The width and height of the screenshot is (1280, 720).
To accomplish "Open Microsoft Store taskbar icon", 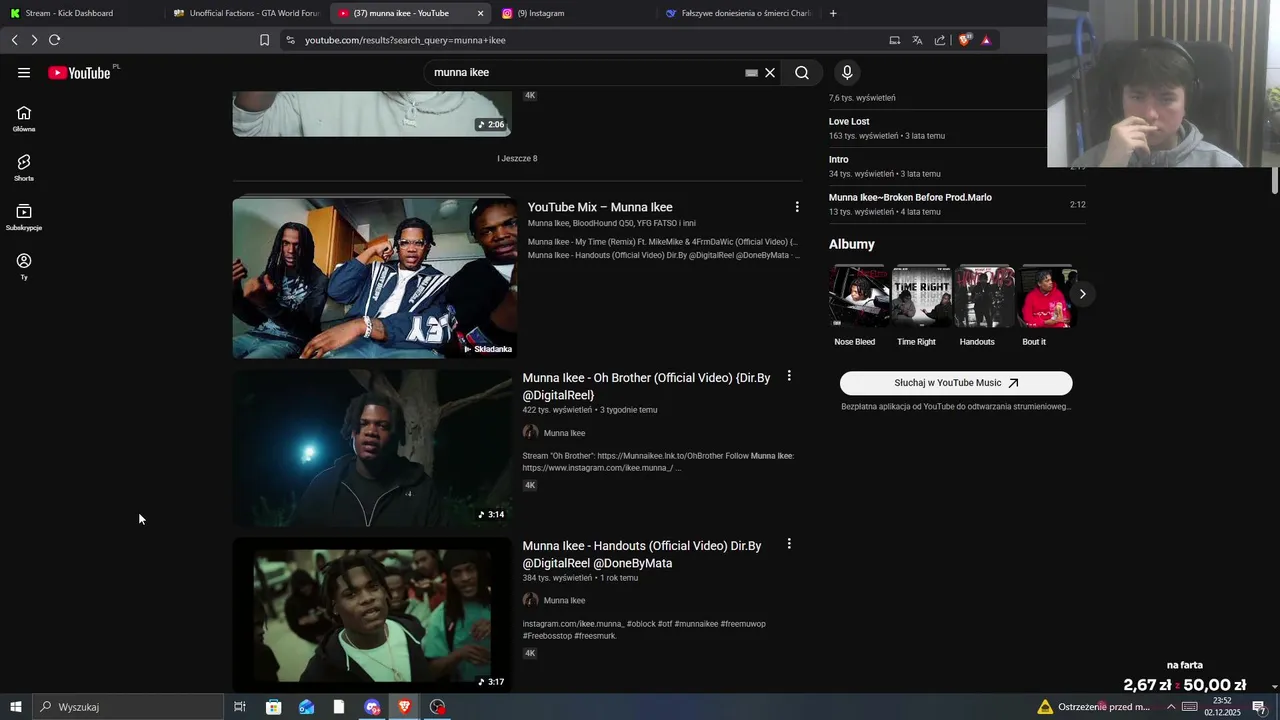I will click(273, 707).
